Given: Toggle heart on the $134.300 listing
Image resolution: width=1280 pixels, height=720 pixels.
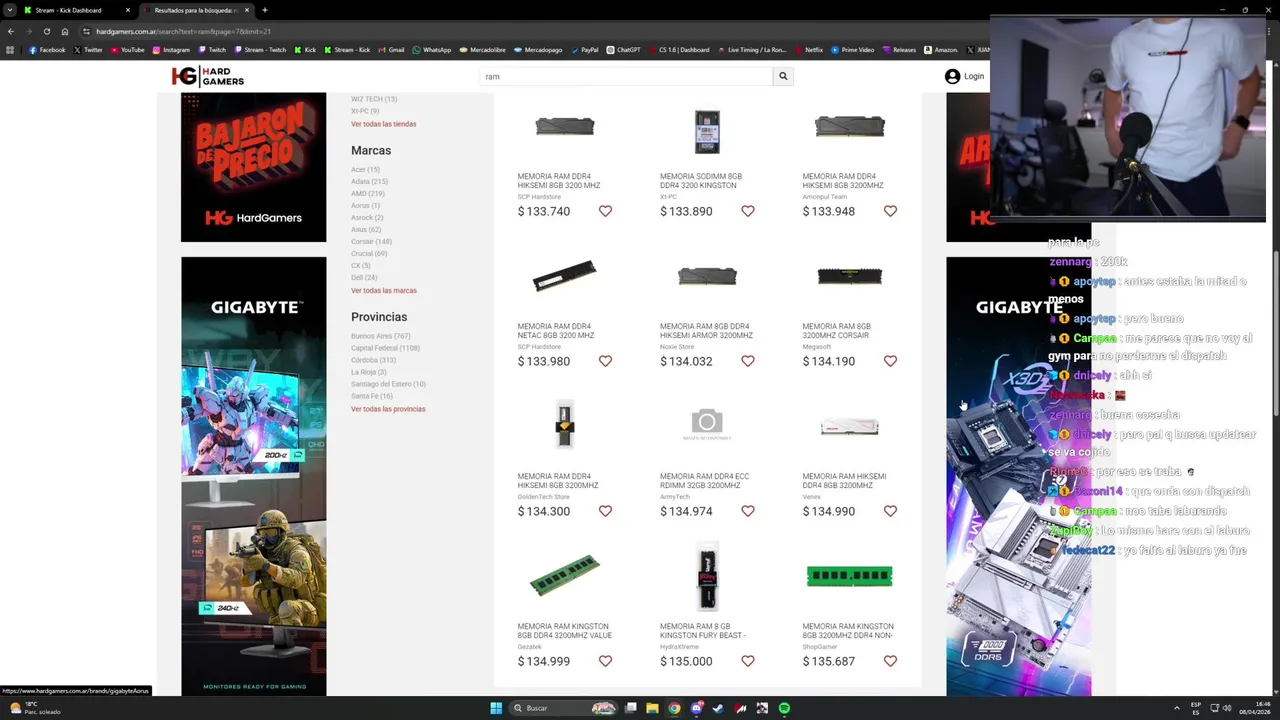Looking at the screenshot, I should pos(605,511).
